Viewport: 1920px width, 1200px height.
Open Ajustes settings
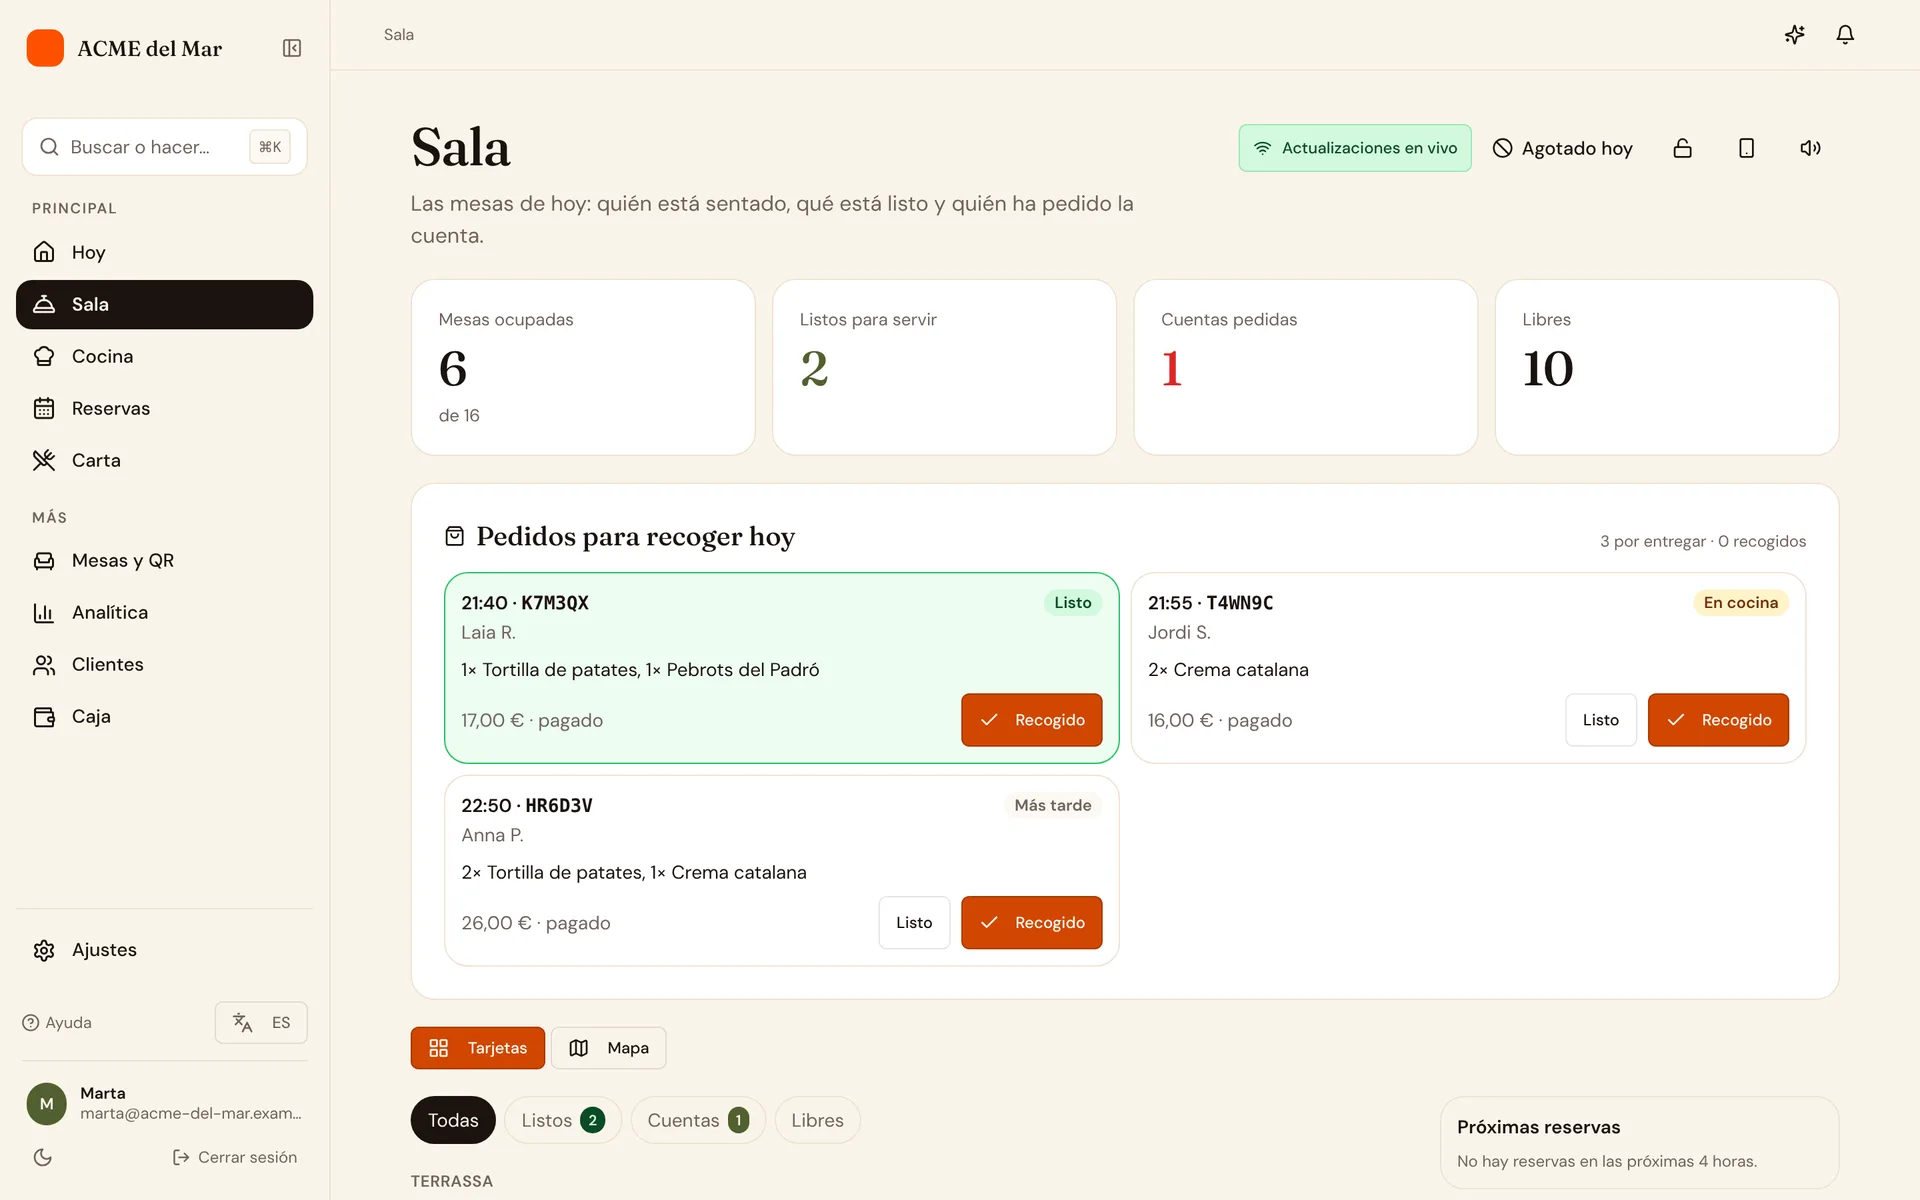[x=164, y=950]
